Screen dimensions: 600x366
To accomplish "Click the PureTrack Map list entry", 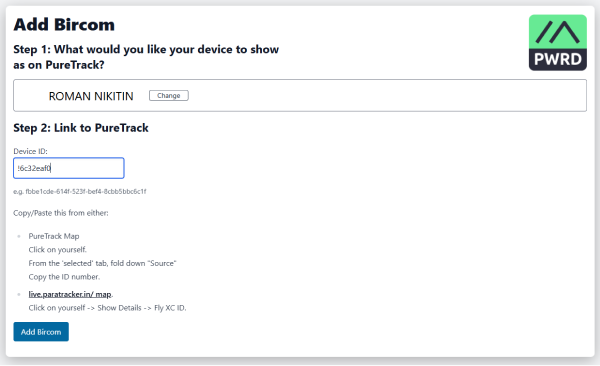I will (54, 236).
